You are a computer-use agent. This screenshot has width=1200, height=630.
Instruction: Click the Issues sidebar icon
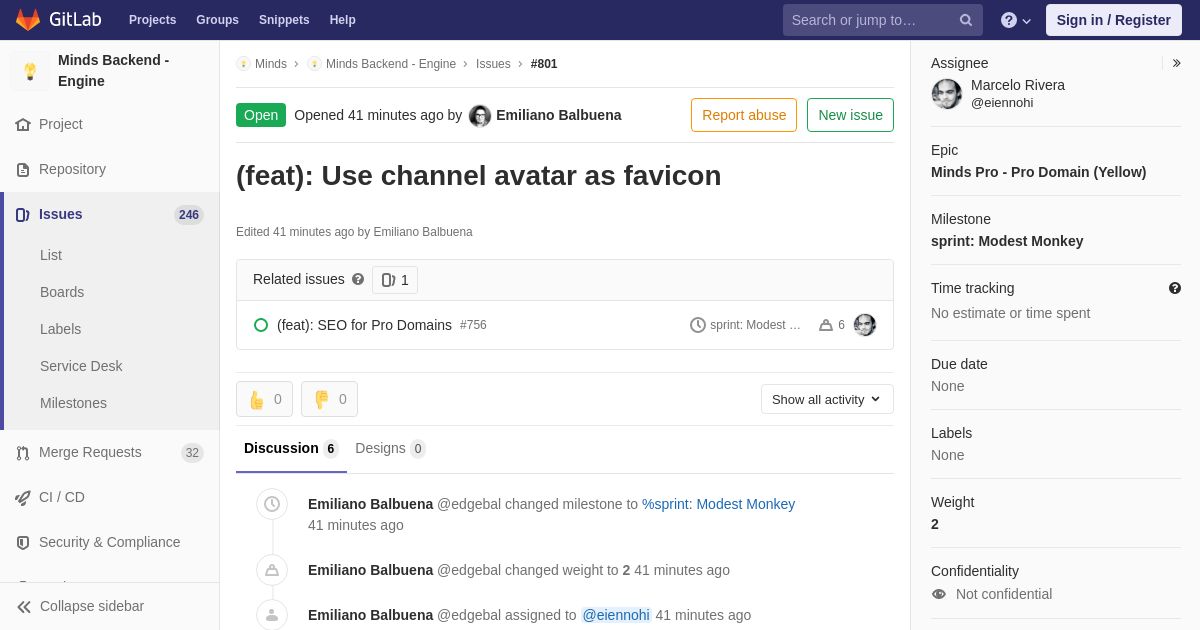pos(23,214)
